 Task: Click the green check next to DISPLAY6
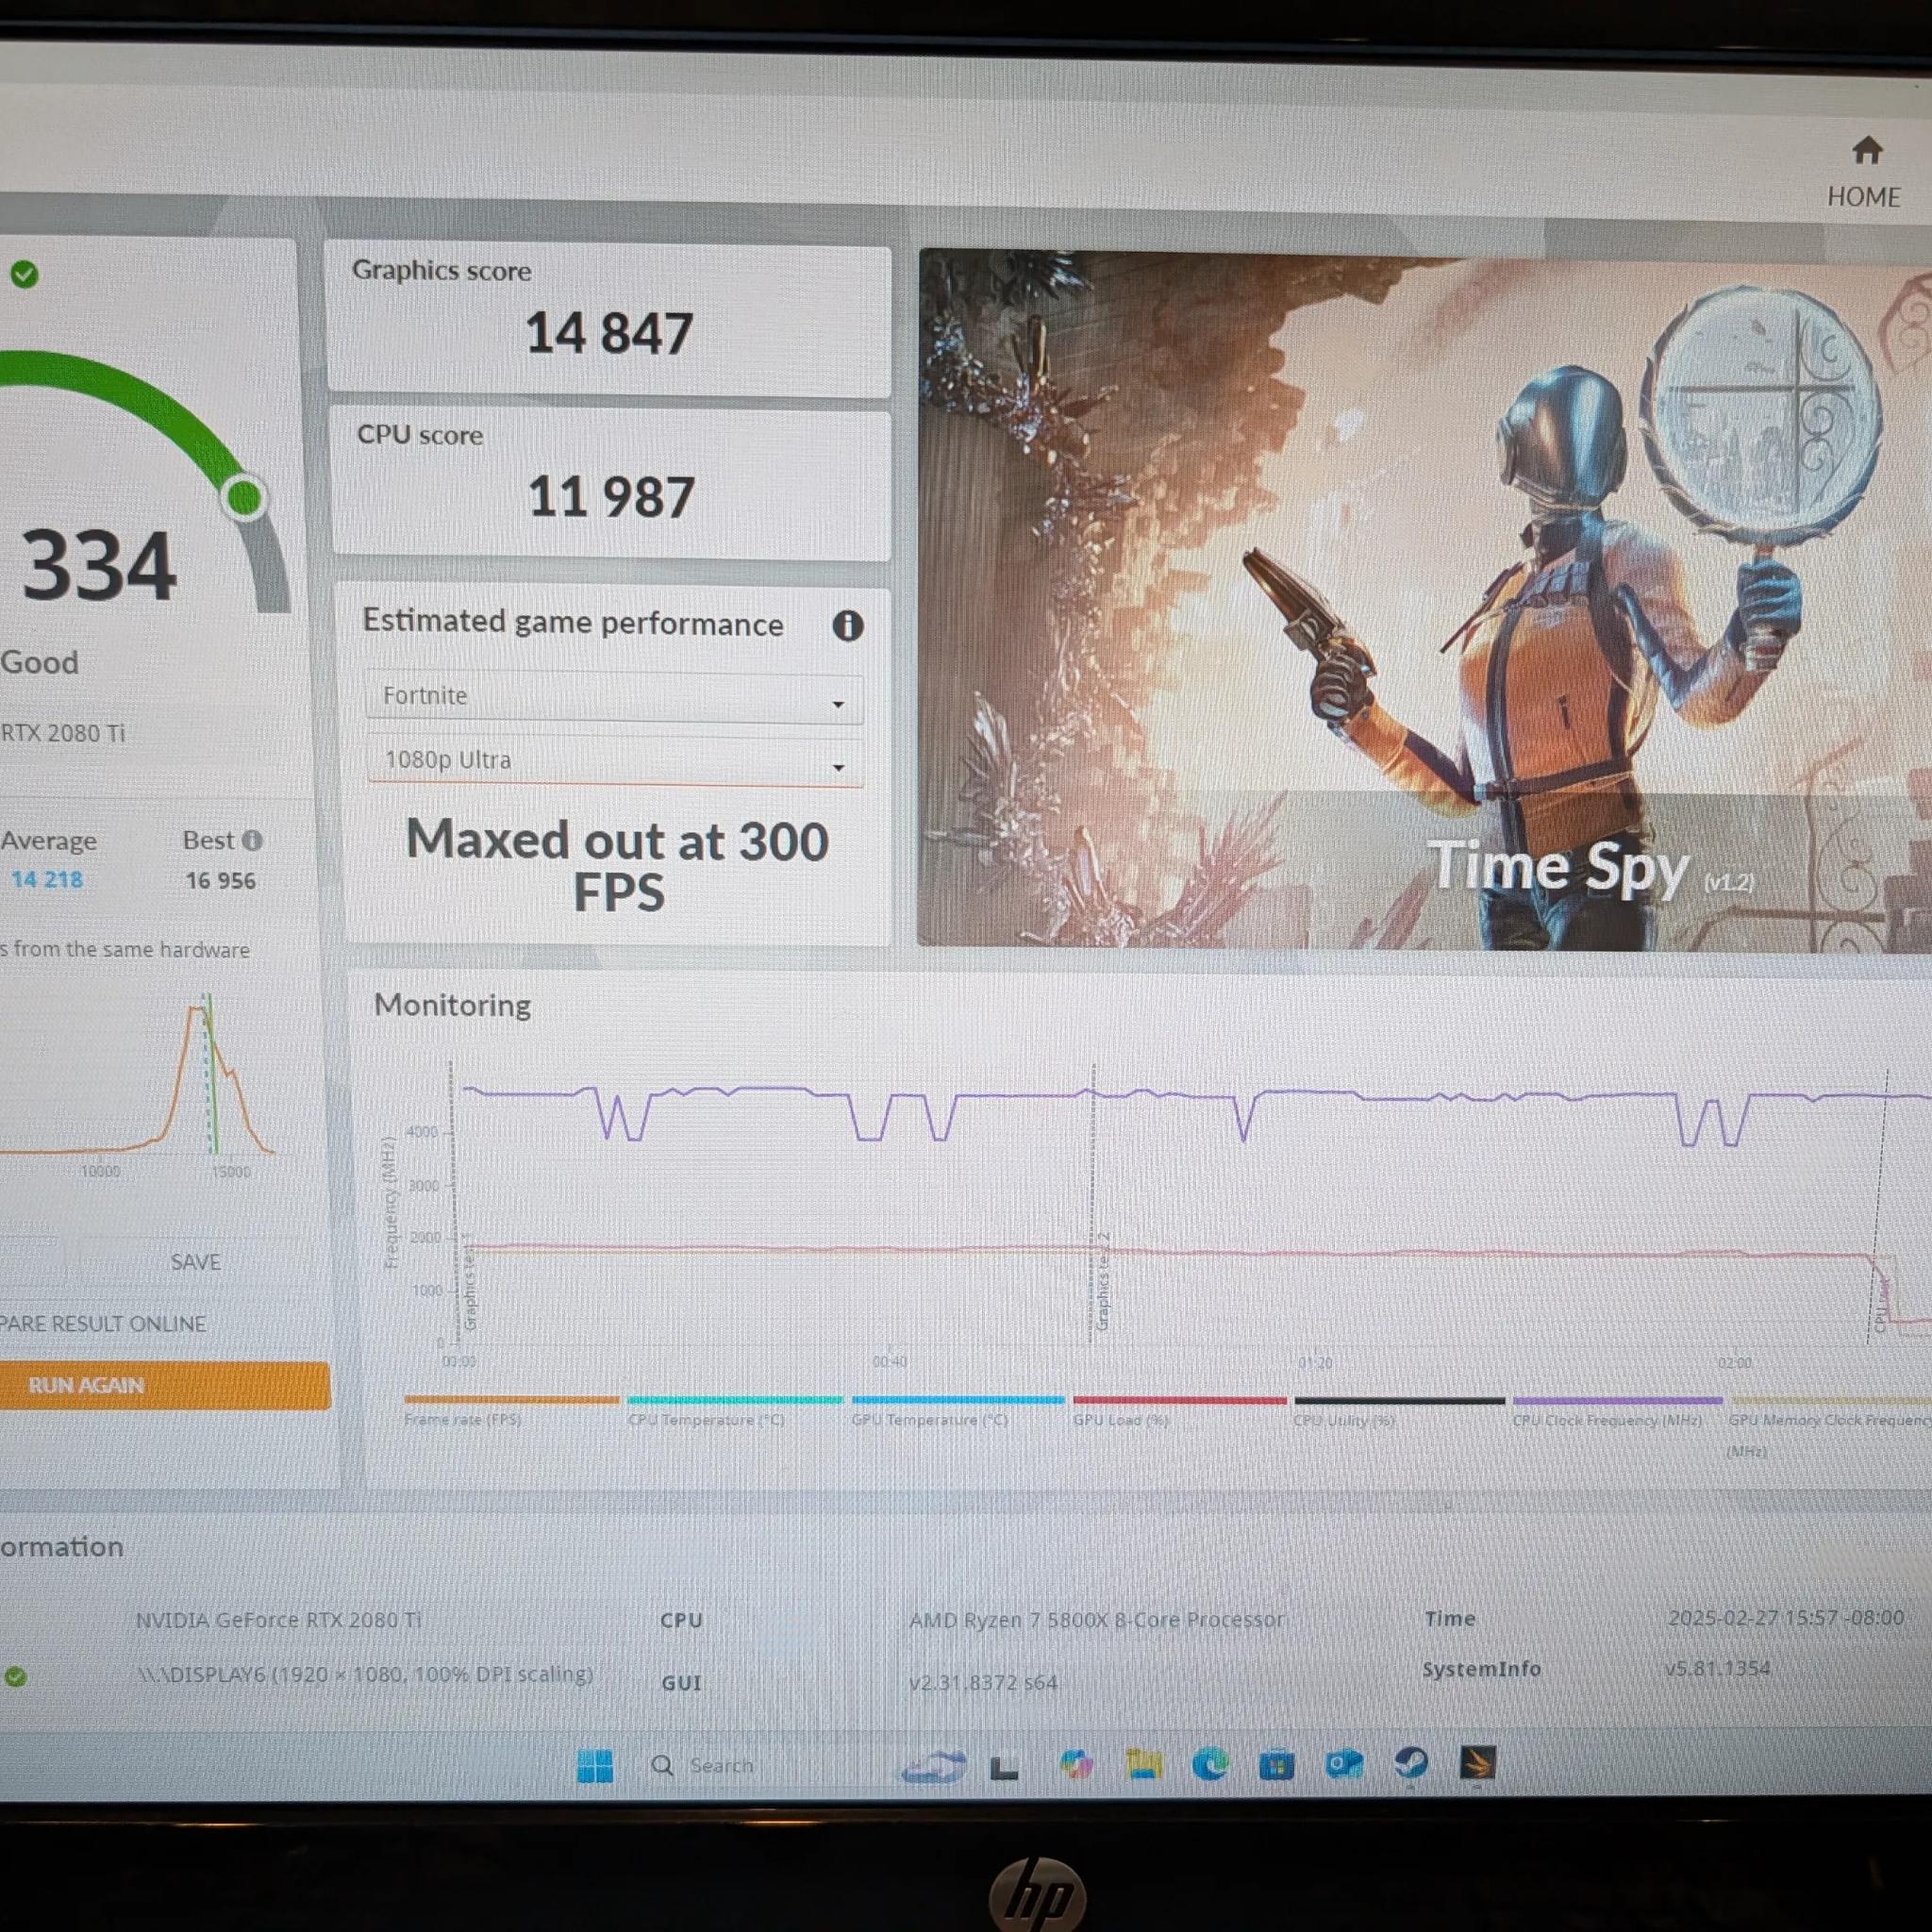pos(15,1677)
